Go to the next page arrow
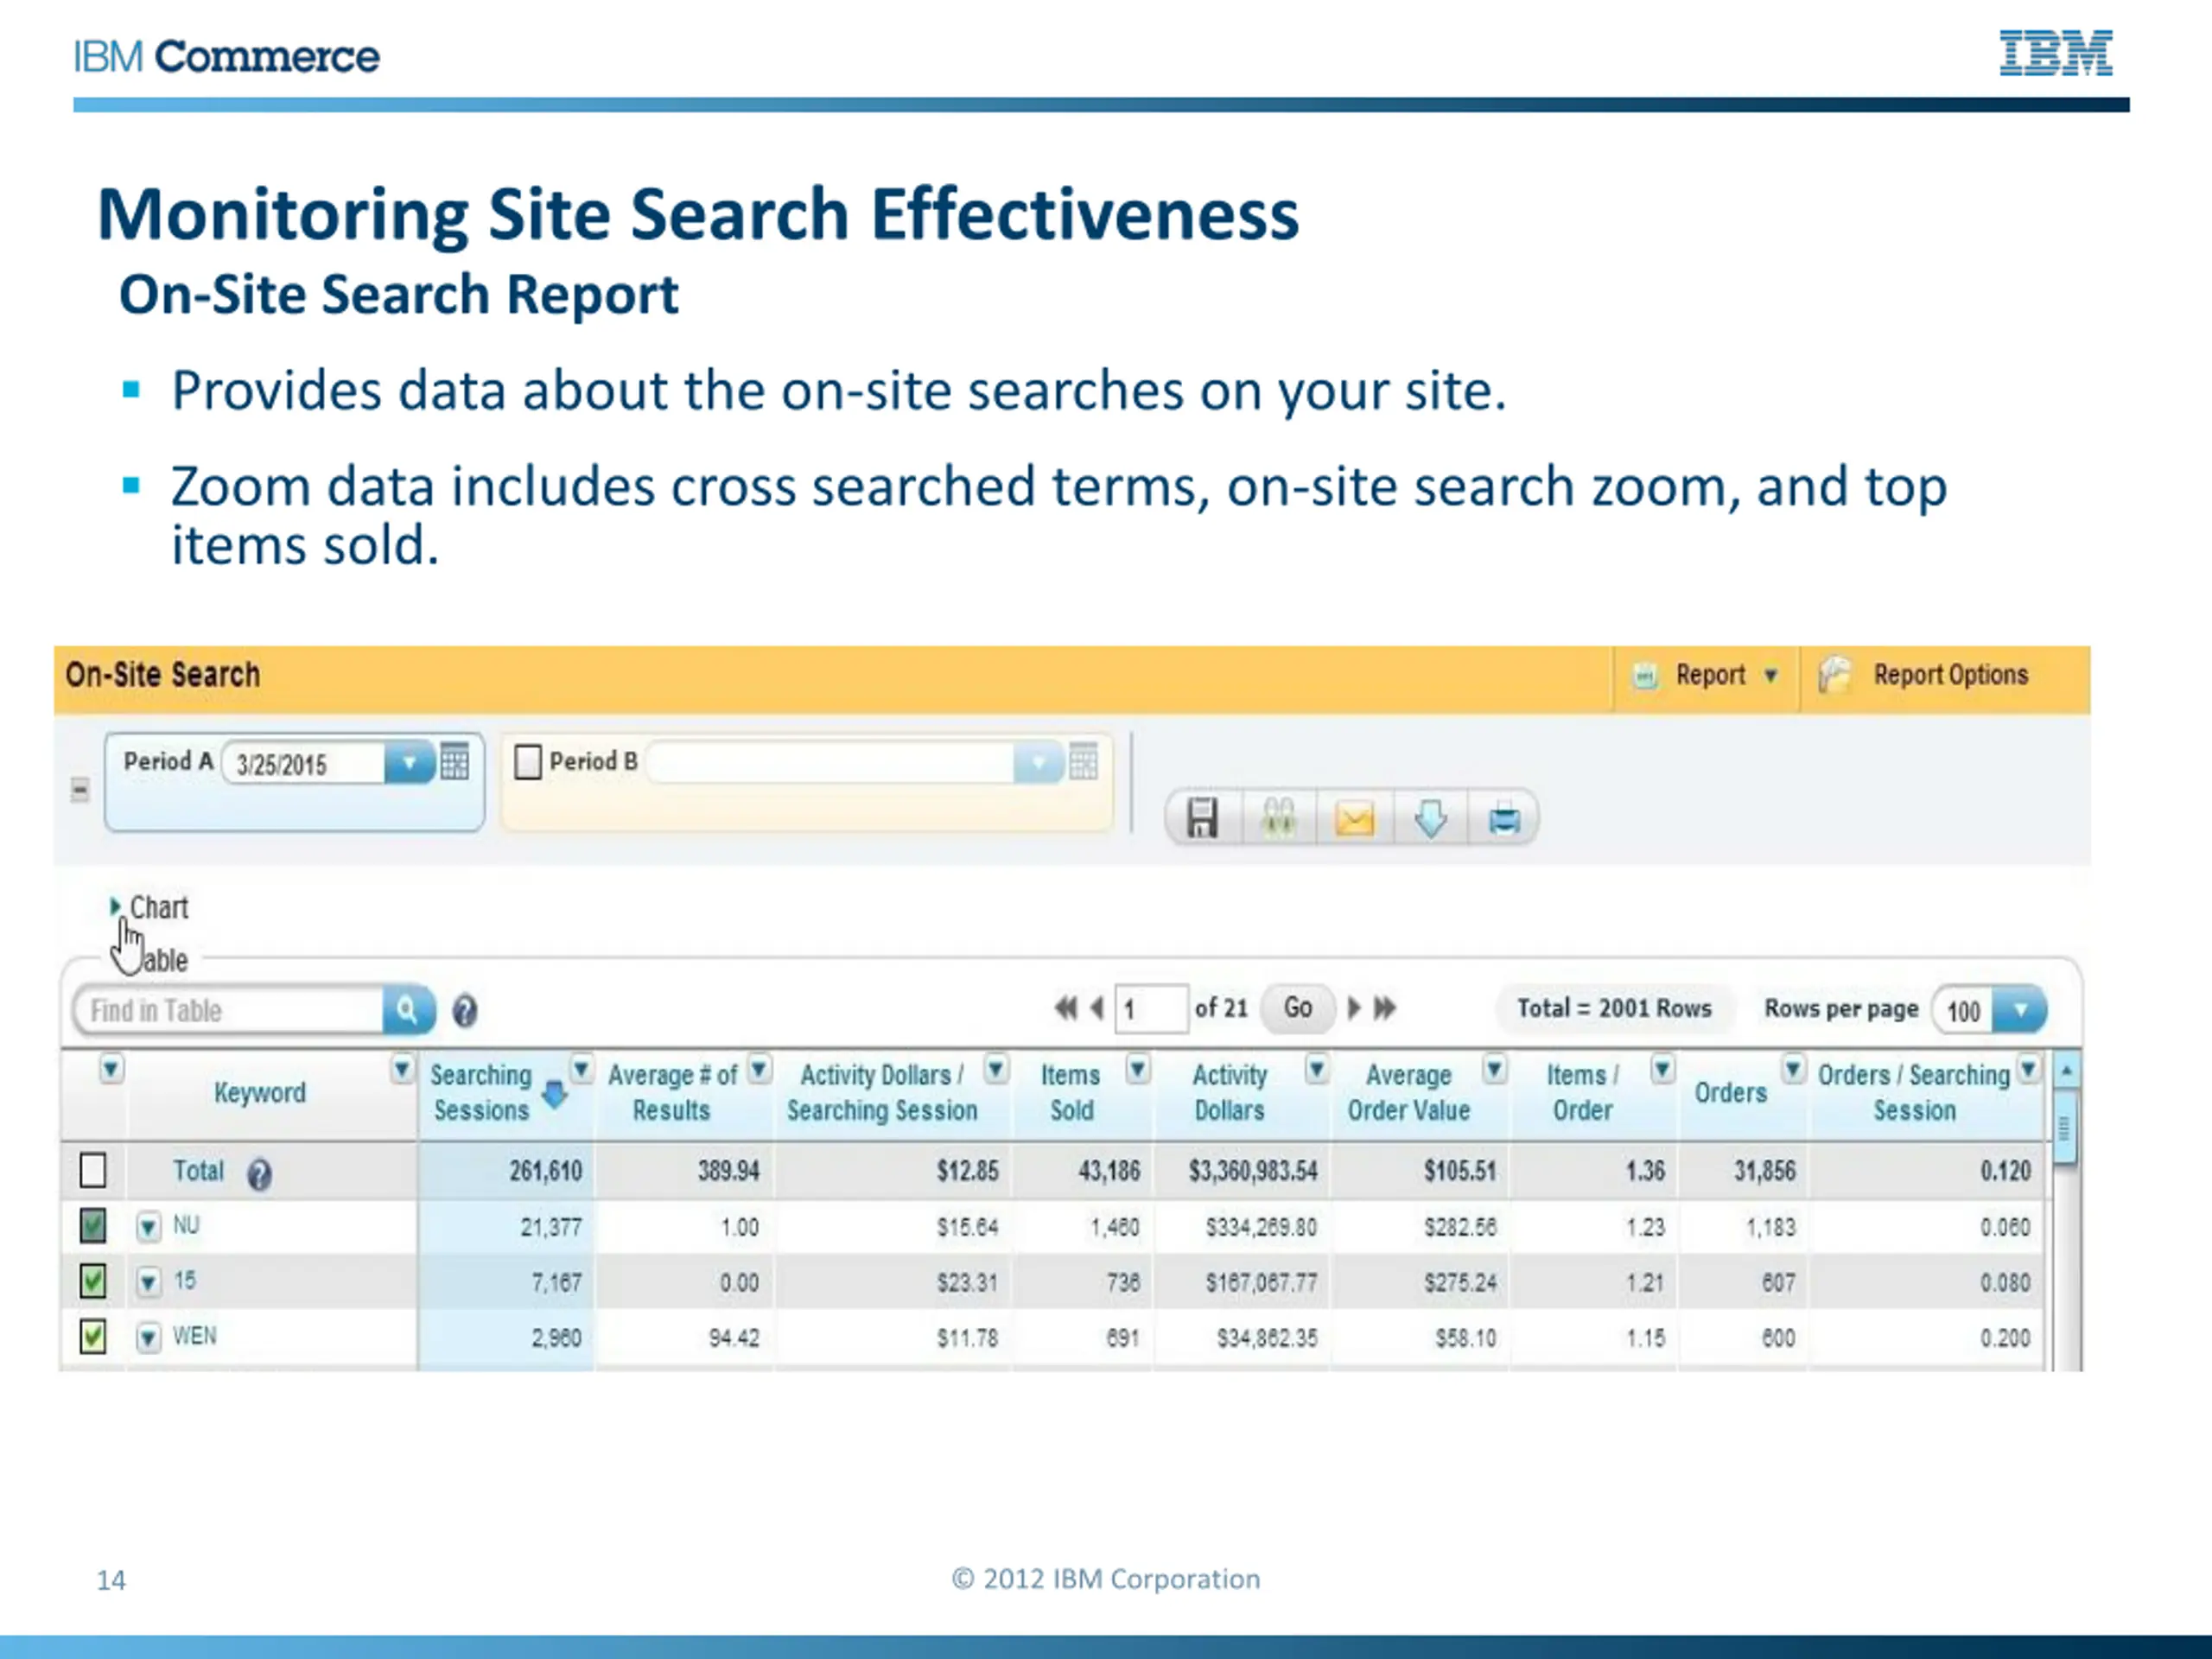This screenshot has width=2212, height=1659. [1354, 1008]
